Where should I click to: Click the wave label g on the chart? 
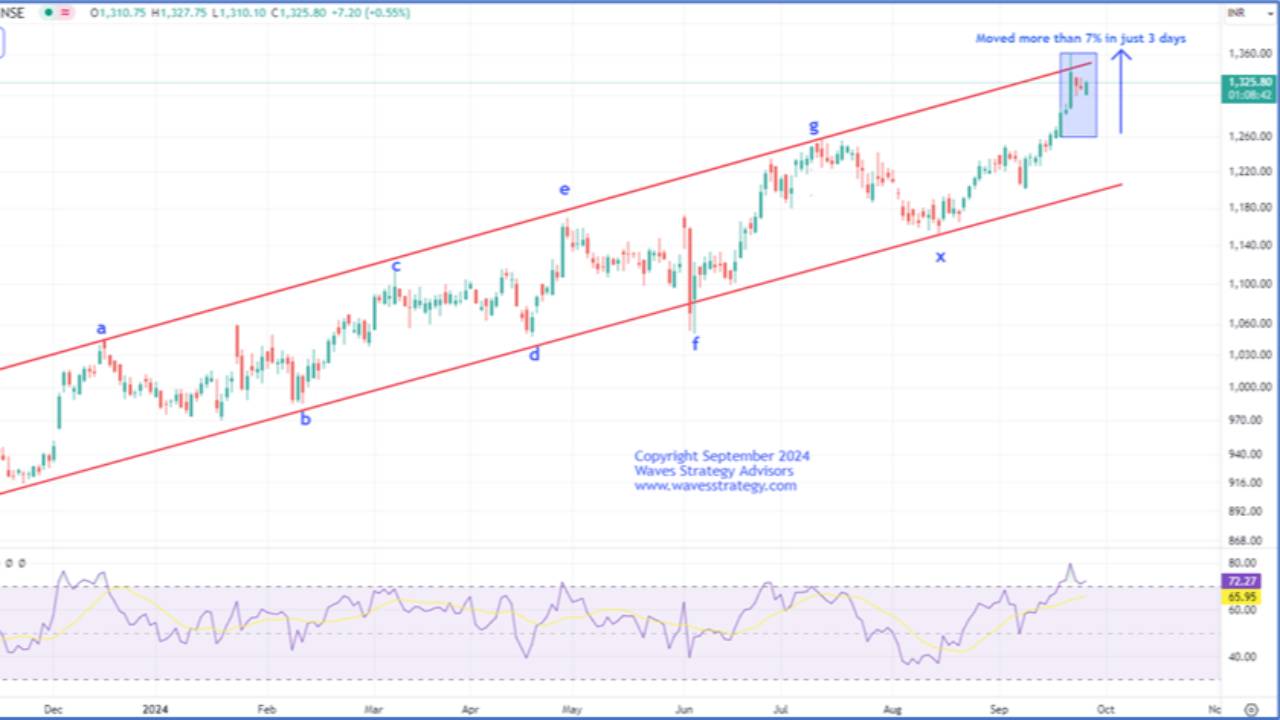[813, 128]
